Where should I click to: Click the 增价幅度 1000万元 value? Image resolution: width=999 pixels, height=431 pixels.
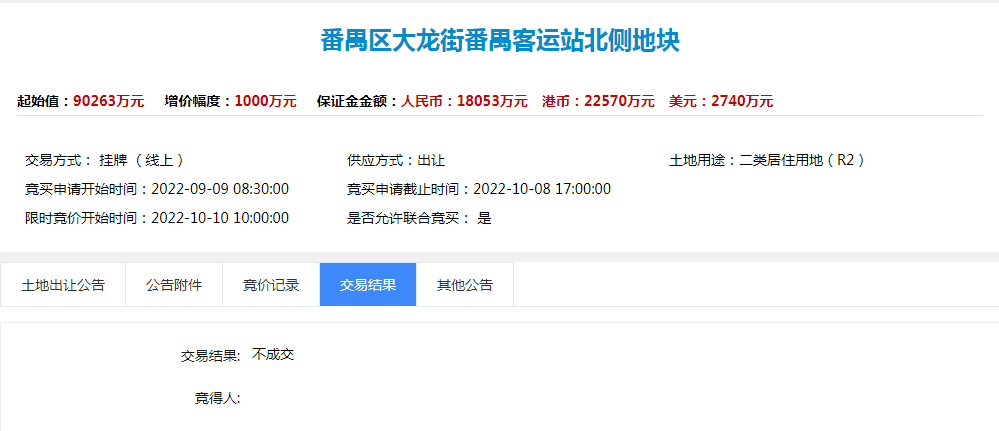click(x=266, y=101)
